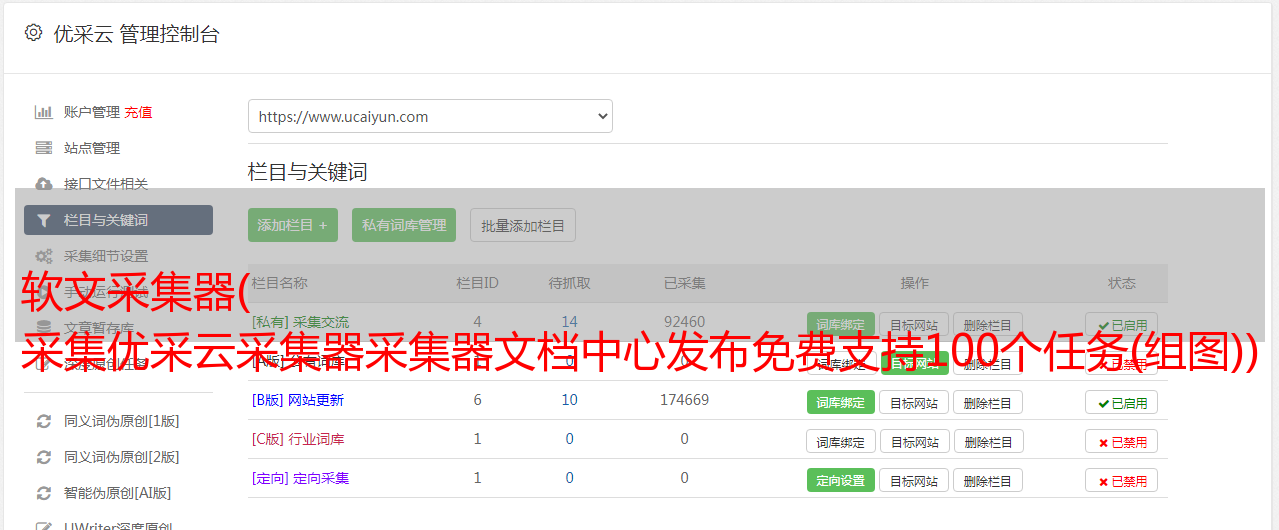This screenshot has height=530, width=1279.
Task: Click 删除栏目 for 网站更新 row
Action: [988, 402]
